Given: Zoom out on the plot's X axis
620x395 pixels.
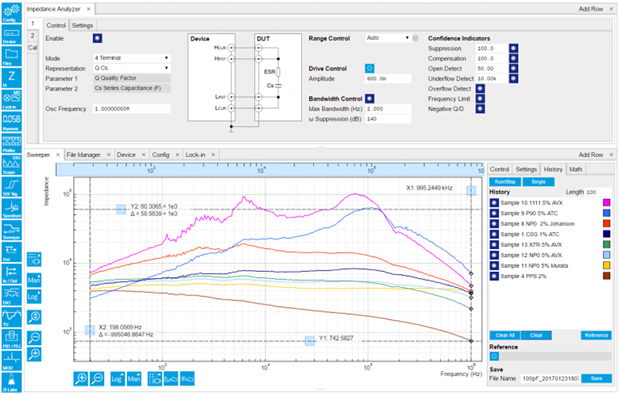Looking at the screenshot, I should coord(97,378).
